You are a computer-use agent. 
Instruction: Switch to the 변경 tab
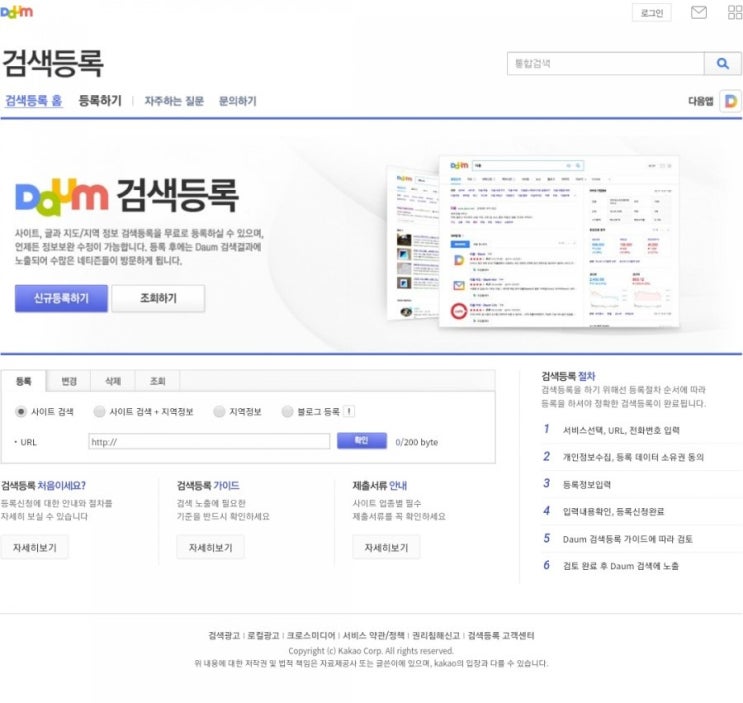pos(69,381)
